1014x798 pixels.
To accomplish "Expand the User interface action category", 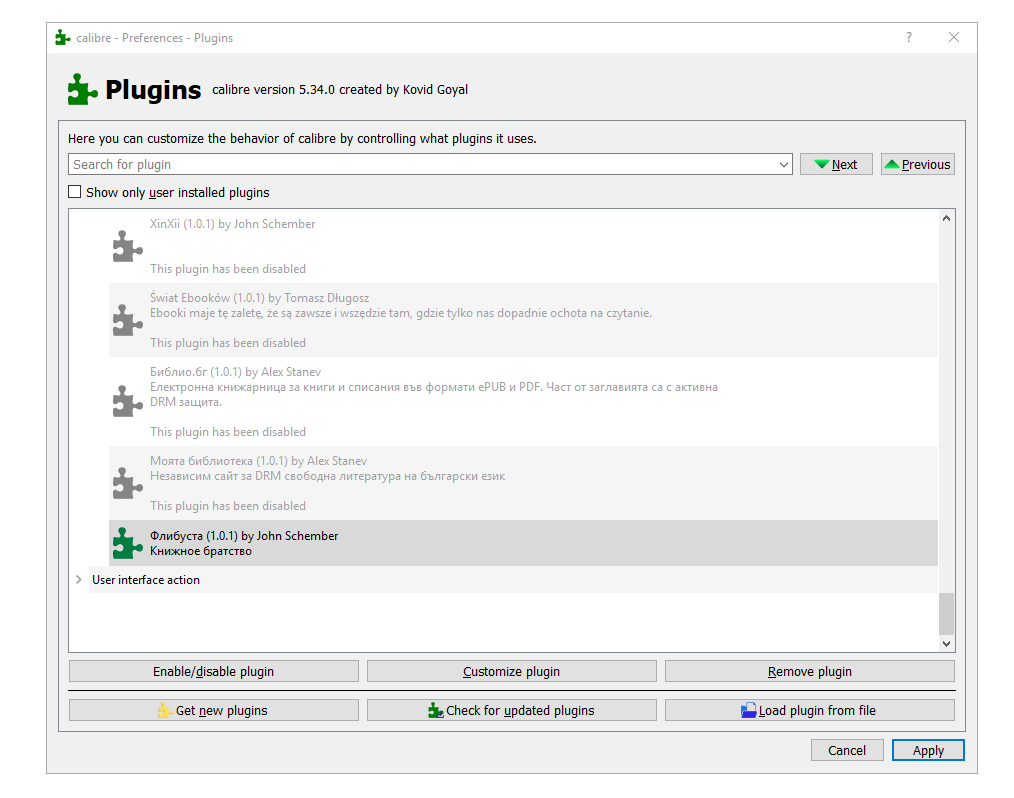I will pyautogui.click(x=79, y=580).
